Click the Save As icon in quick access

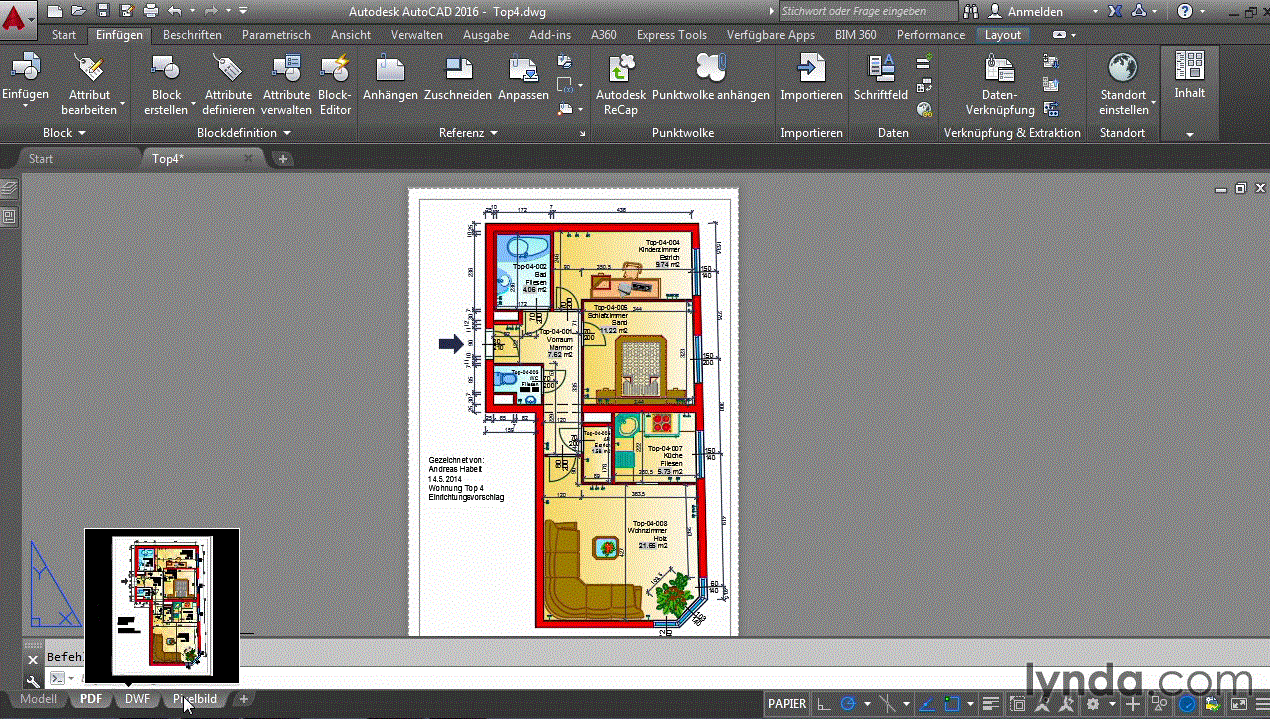pyautogui.click(x=127, y=11)
